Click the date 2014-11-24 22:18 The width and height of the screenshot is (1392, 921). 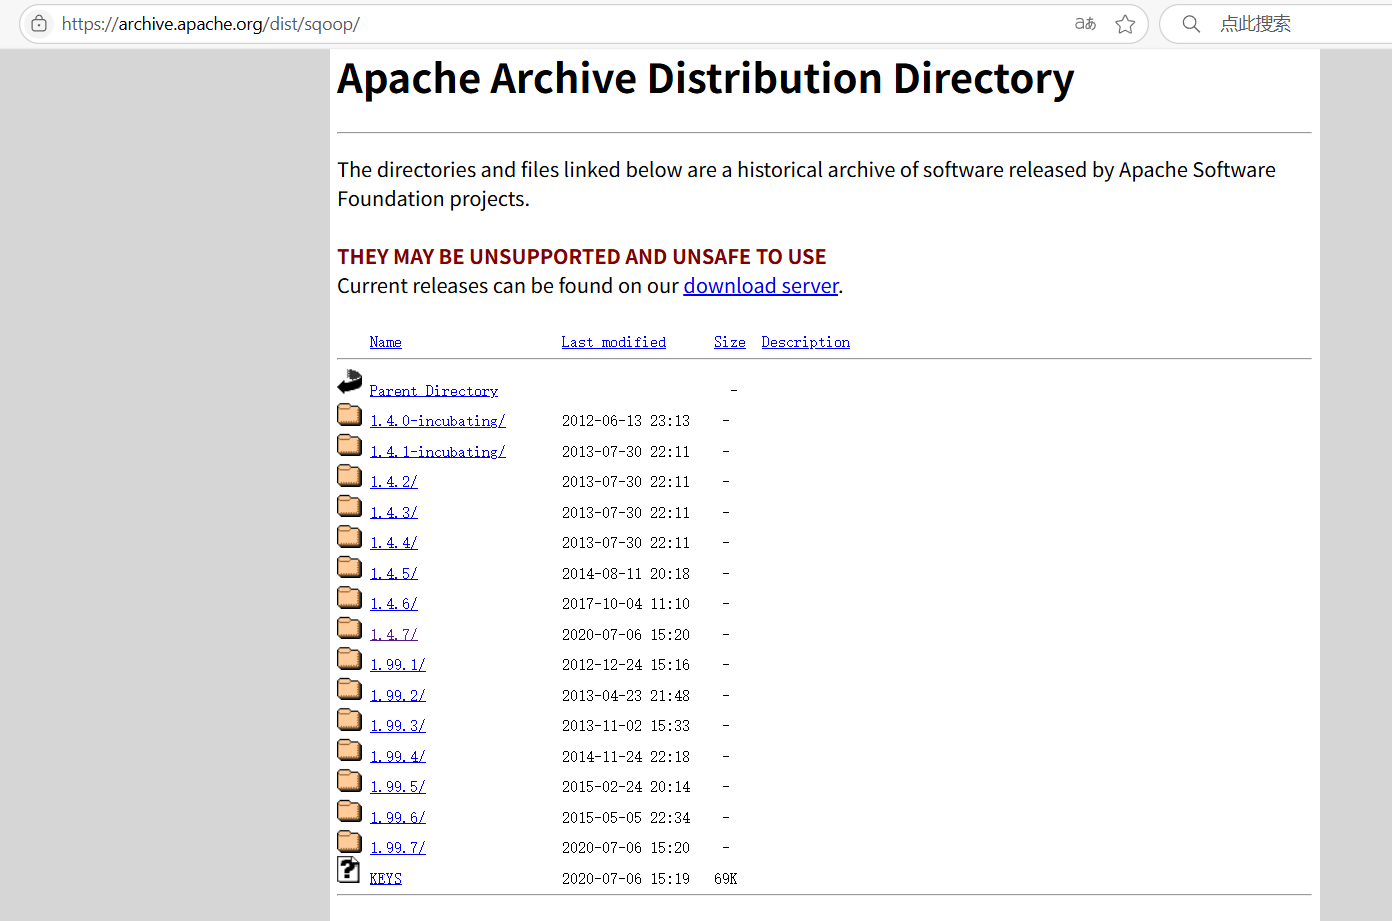click(x=625, y=757)
